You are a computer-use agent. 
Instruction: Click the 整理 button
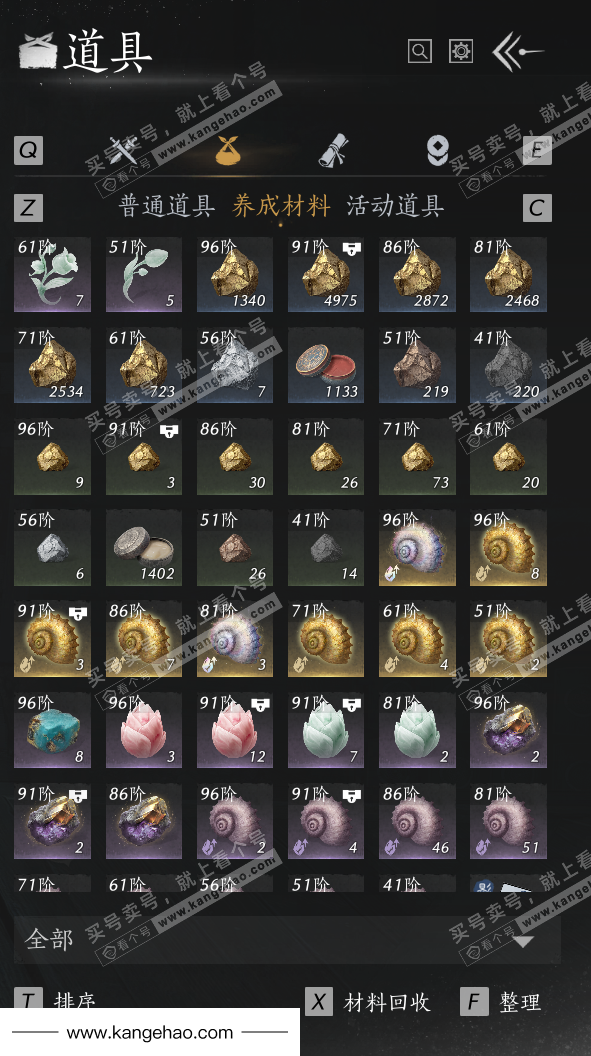coord(501,1002)
